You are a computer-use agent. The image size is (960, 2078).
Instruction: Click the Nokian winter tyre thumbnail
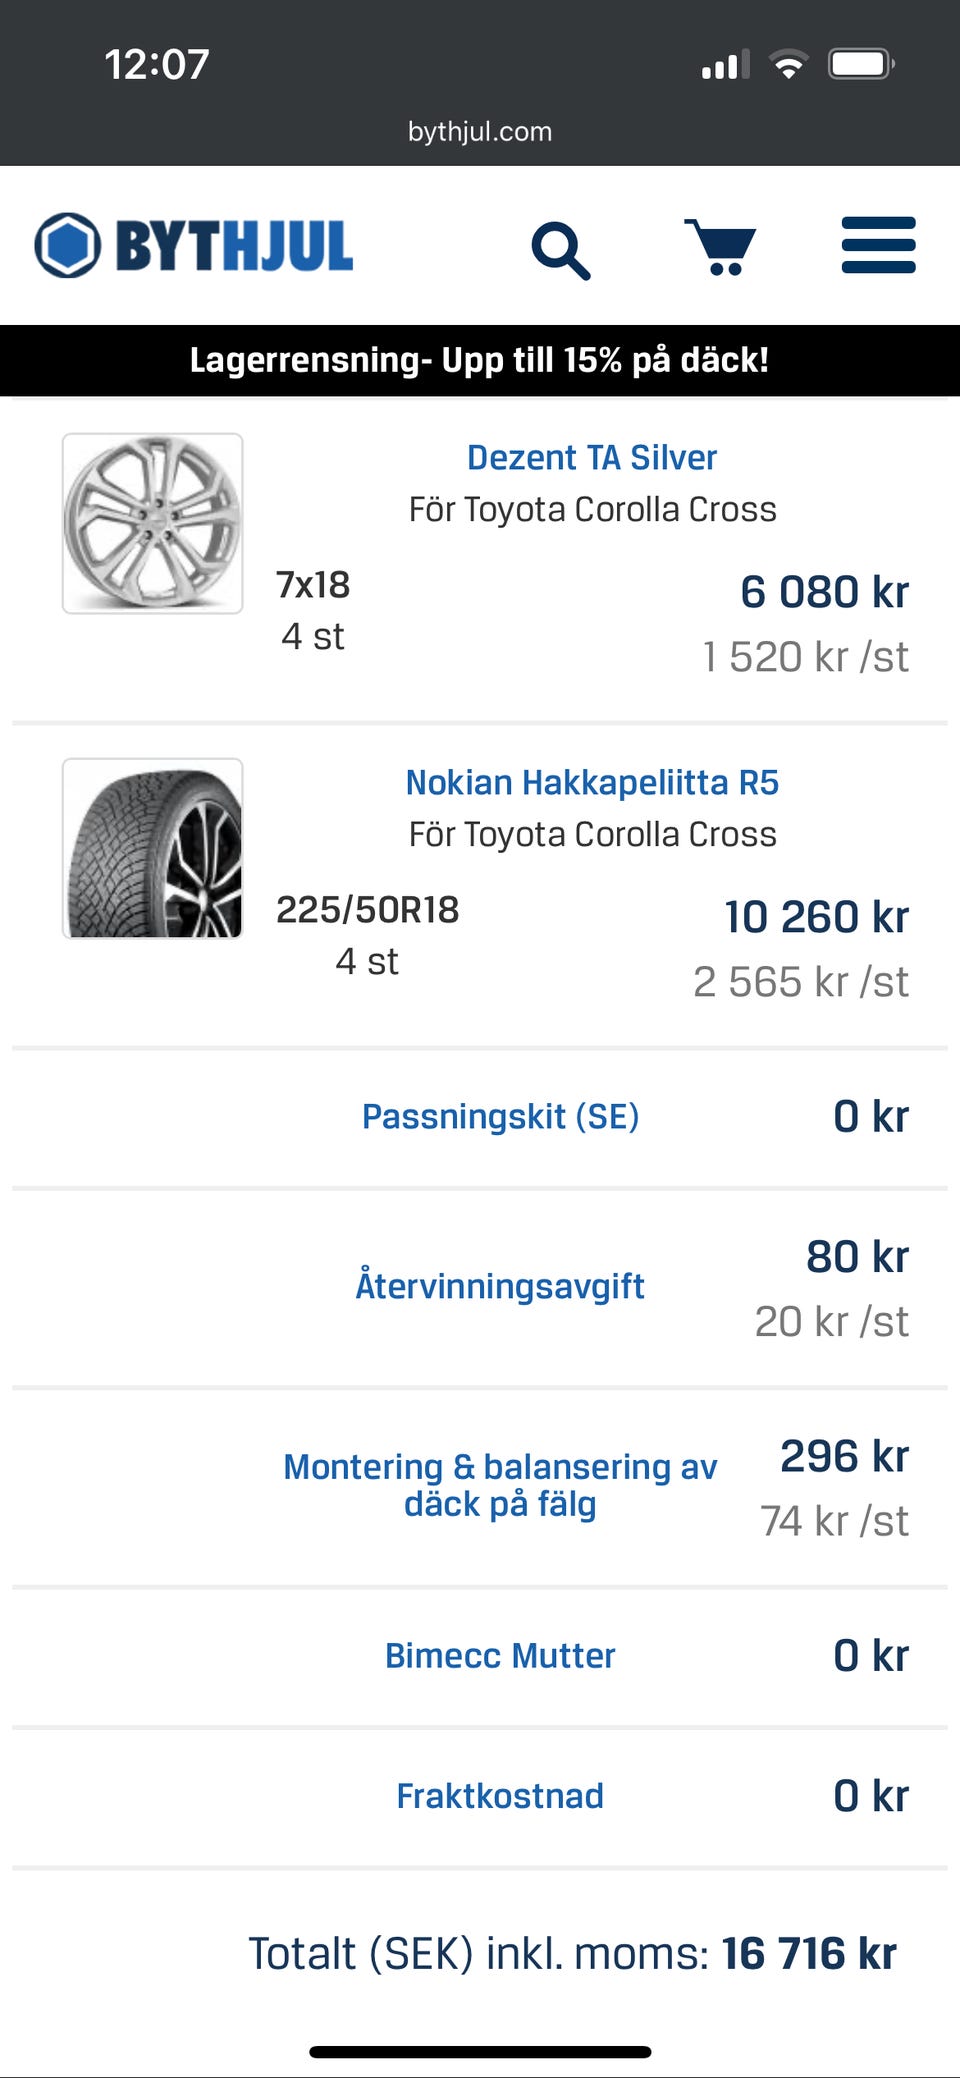tap(153, 848)
